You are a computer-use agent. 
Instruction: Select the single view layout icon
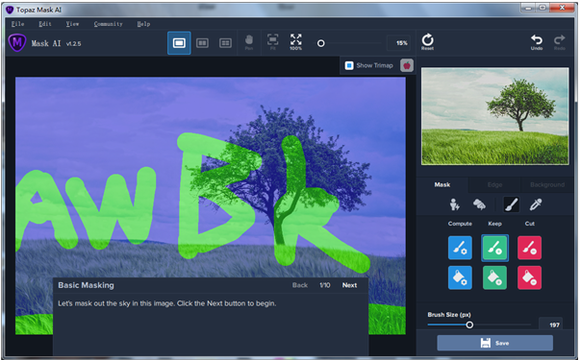point(179,43)
